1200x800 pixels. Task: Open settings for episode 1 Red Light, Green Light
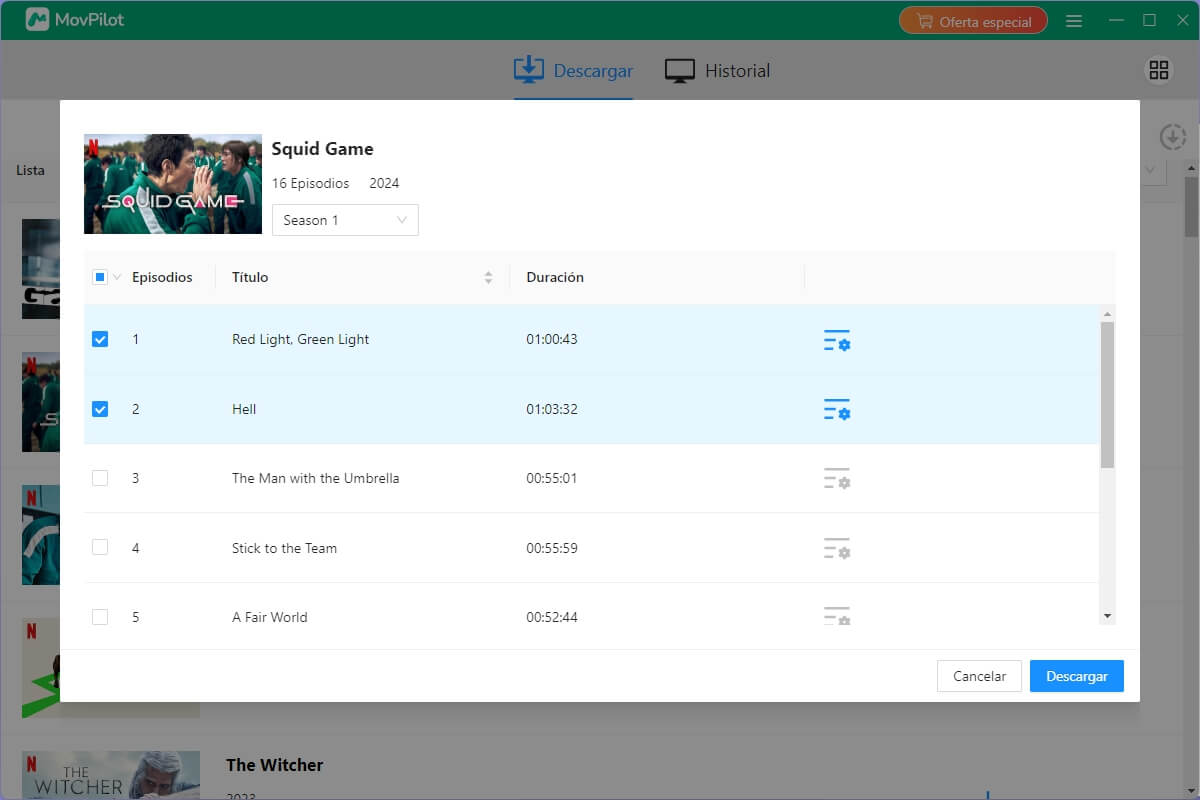(836, 340)
